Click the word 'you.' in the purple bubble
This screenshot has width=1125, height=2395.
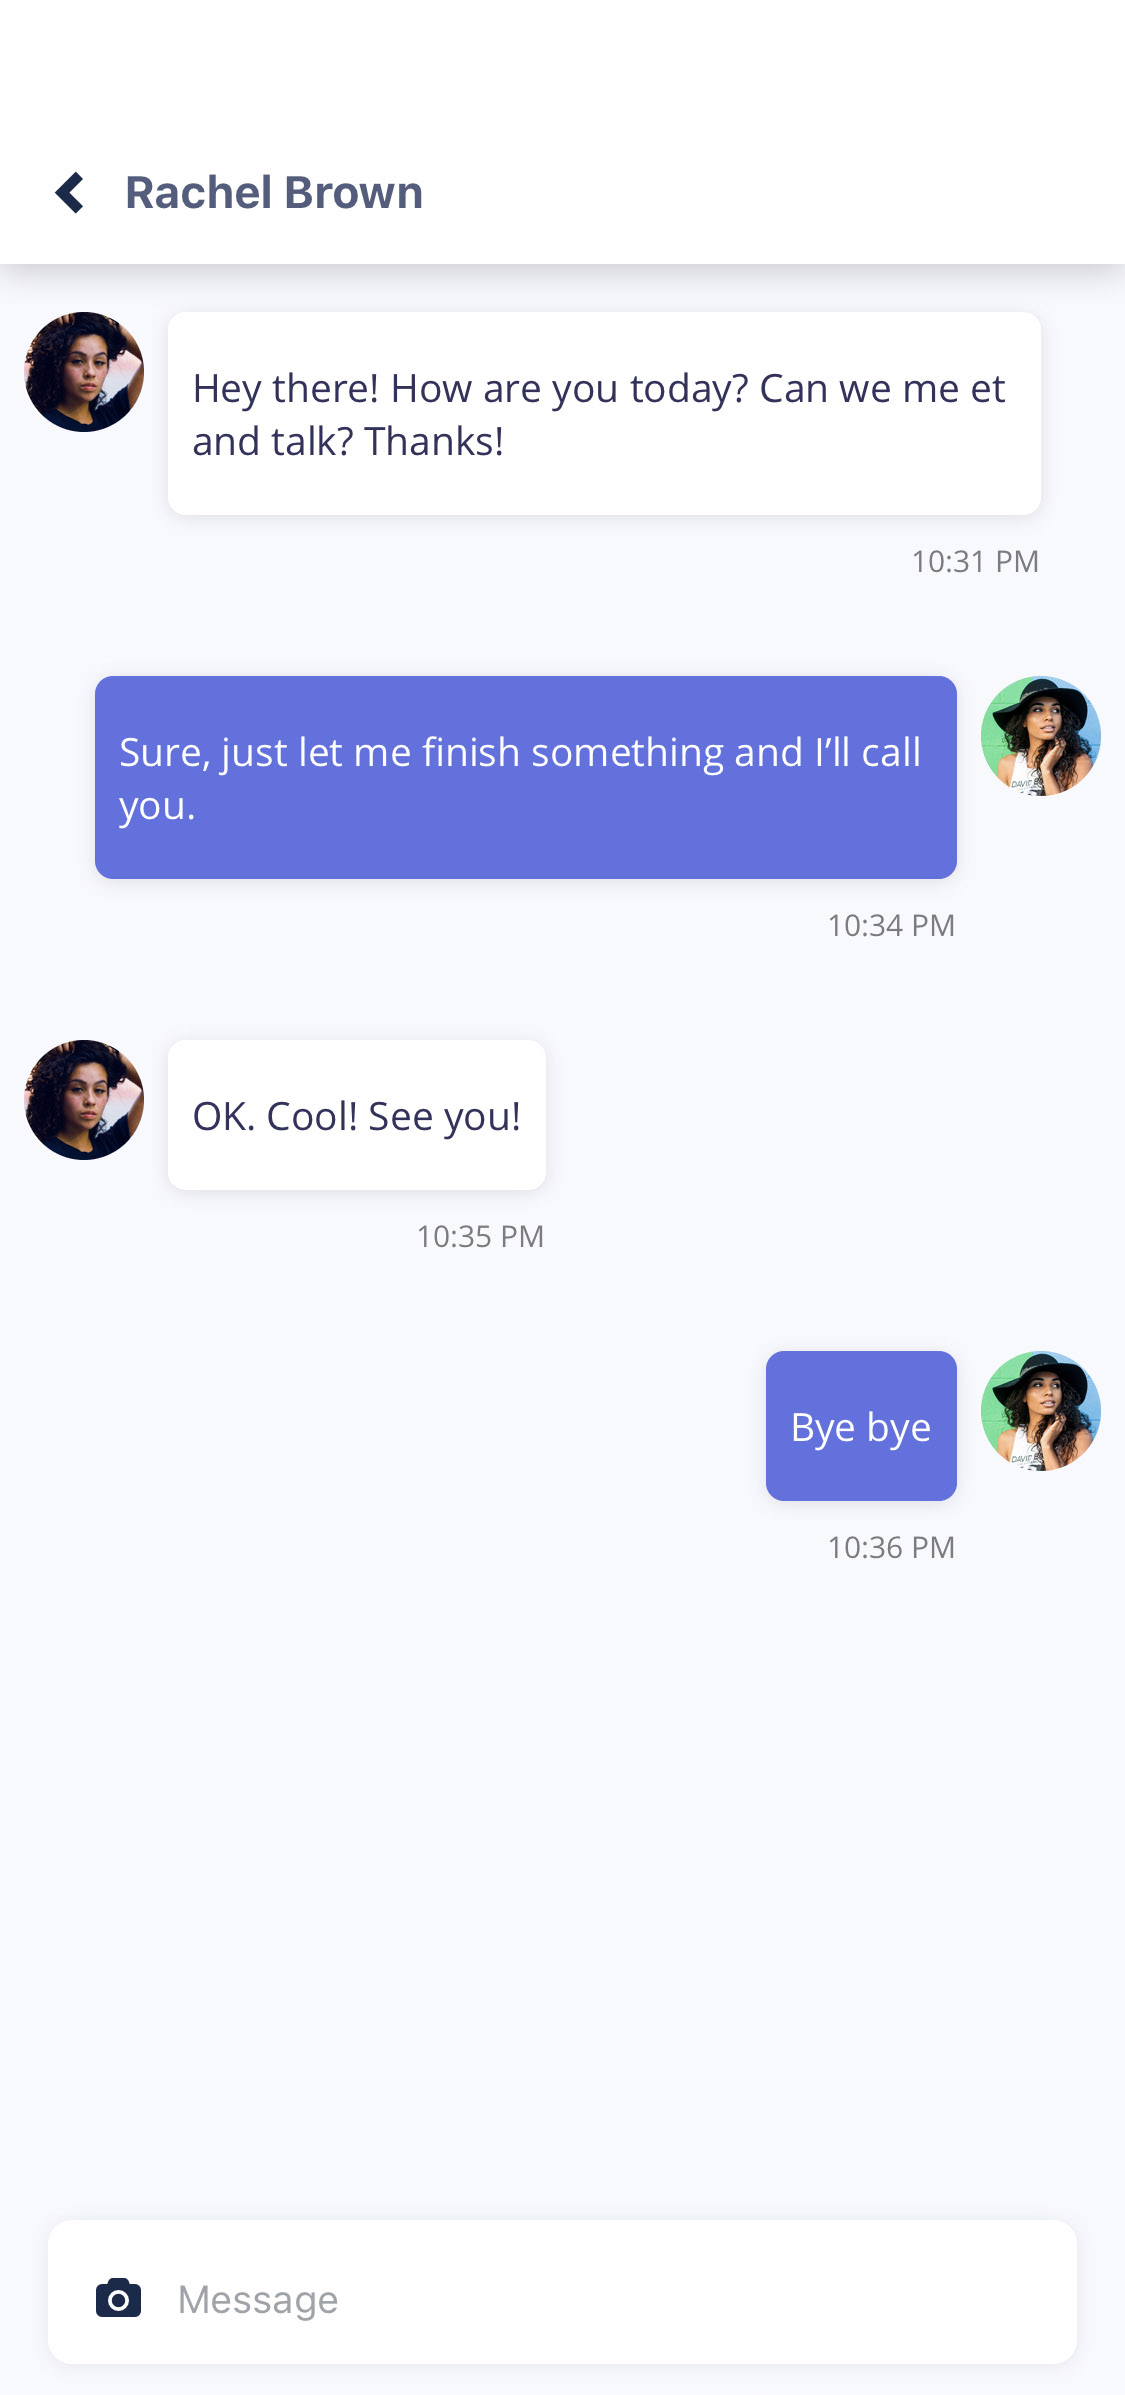[157, 807]
